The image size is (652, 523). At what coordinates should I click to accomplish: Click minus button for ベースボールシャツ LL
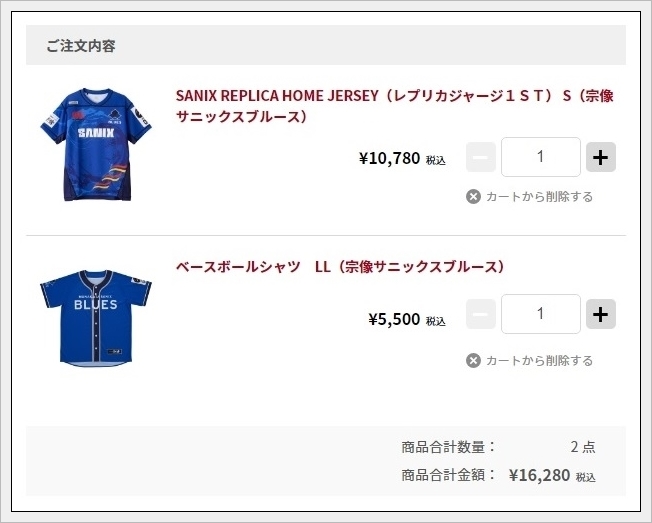pyautogui.click(x=481, y=314)
